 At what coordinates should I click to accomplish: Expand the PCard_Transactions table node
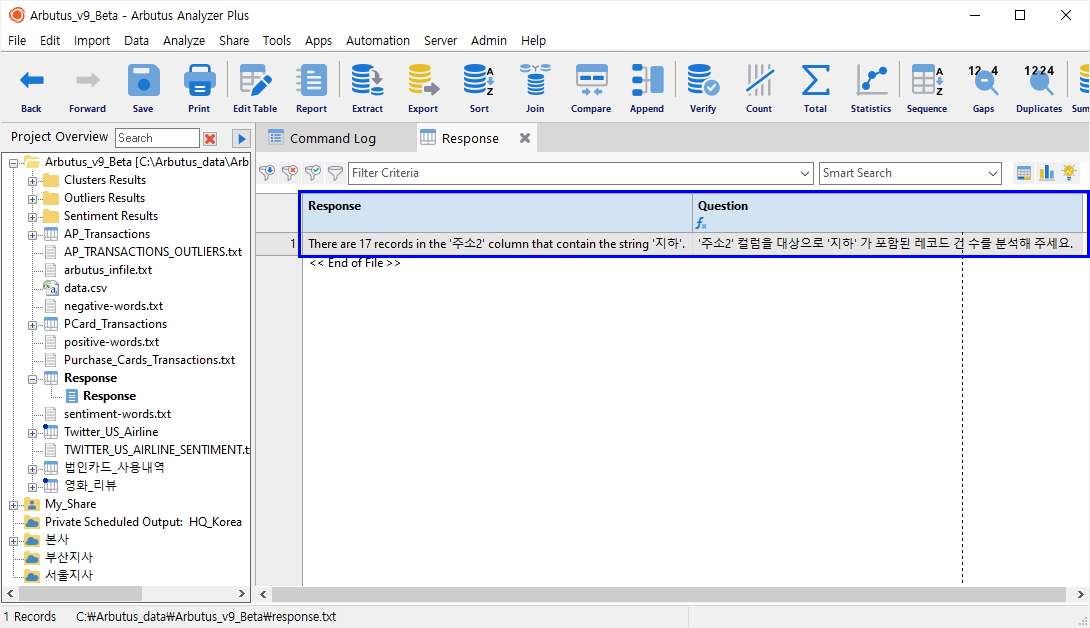(32, 325)
